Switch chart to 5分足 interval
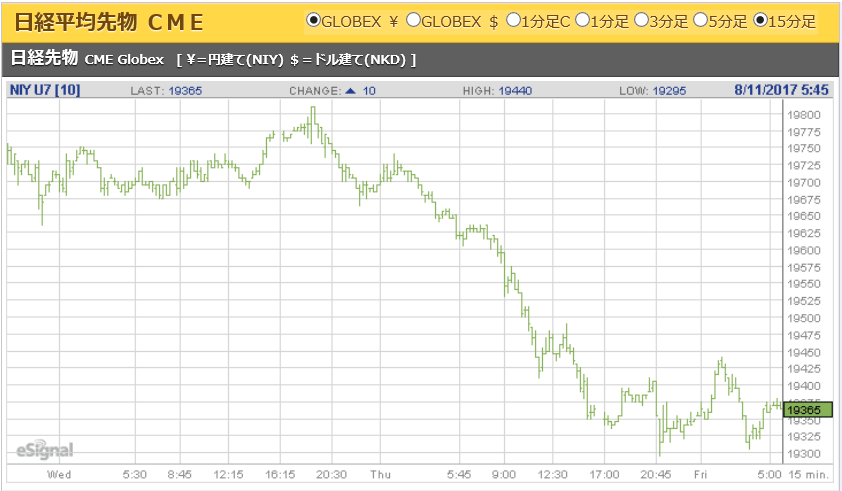Viewport: 842px width, 491px height. click(700, 20)
